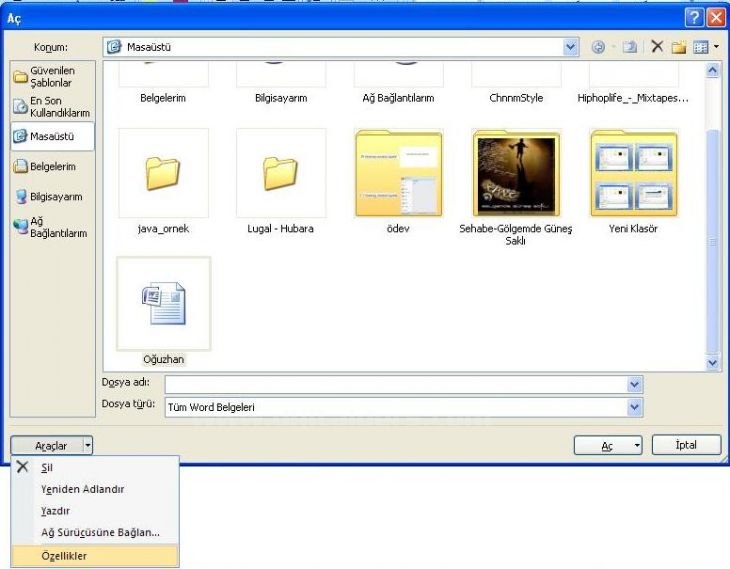
Task: Open Belgelerim from the places bar
Action: click(52, 166)
